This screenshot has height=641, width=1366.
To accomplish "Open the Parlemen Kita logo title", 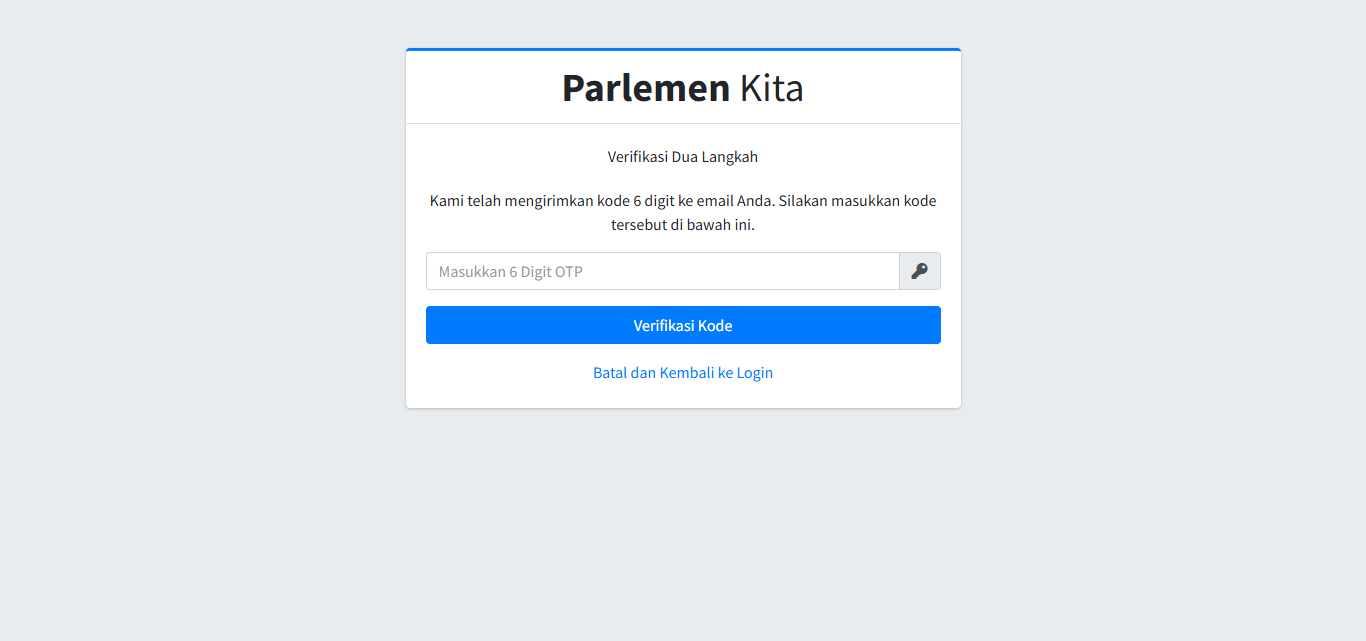I will tap(683, 88).
